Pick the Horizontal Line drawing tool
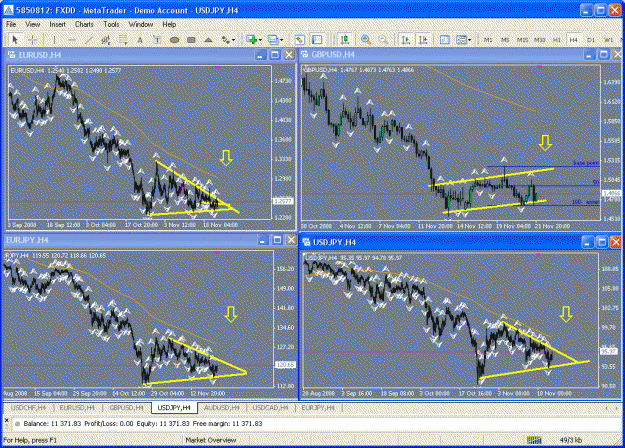625x448 pixels. (x=72, y=39)
